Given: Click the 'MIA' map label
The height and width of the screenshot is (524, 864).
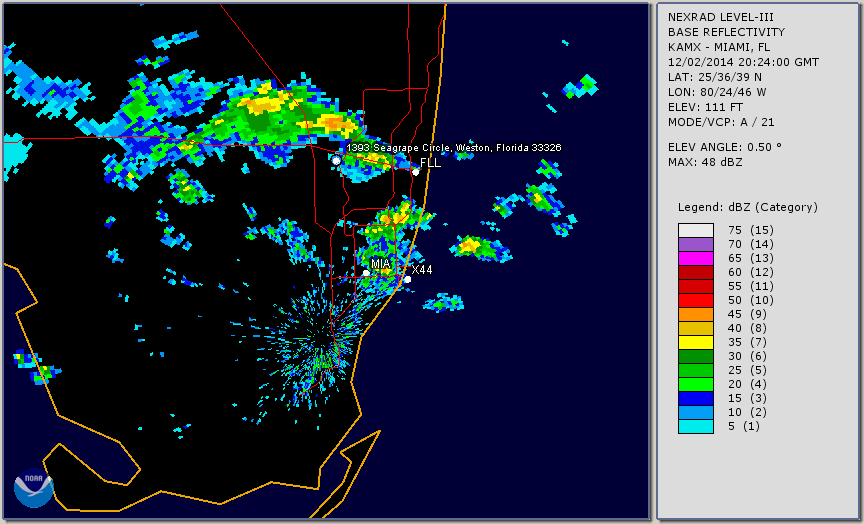Looking at the screenshot, I should coord(381,264).
